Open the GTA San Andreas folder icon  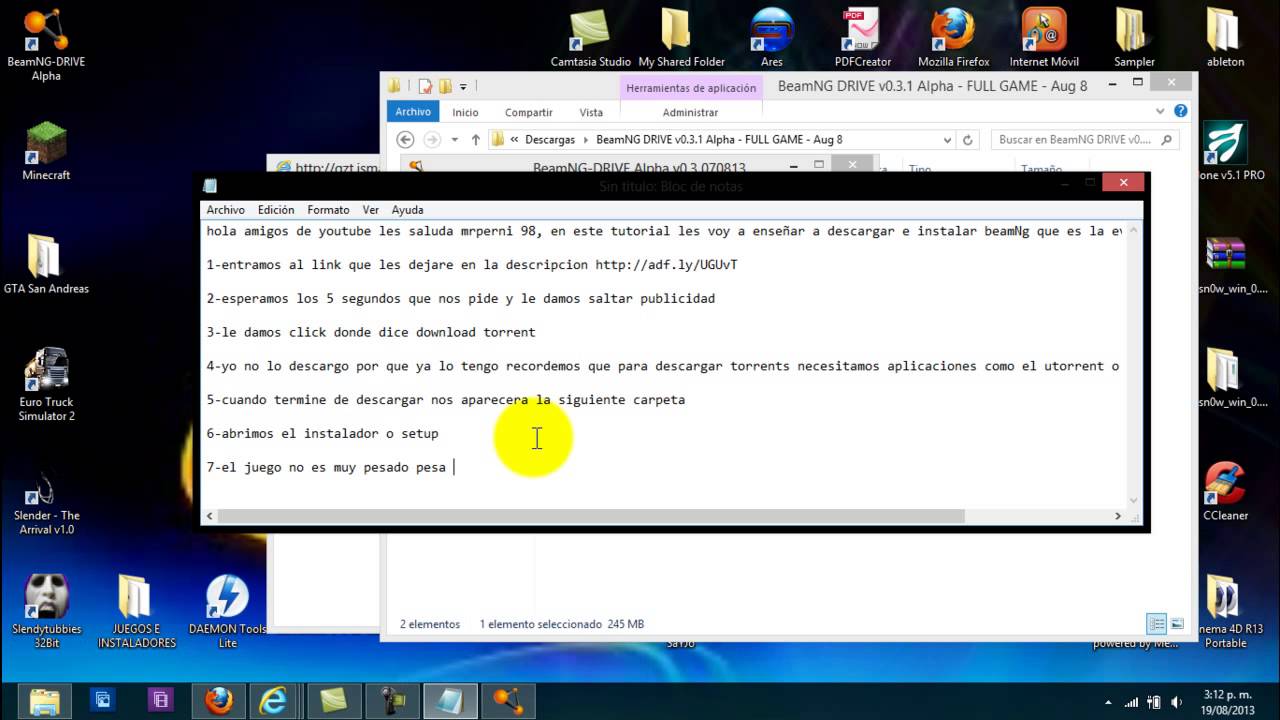[46, 265]
